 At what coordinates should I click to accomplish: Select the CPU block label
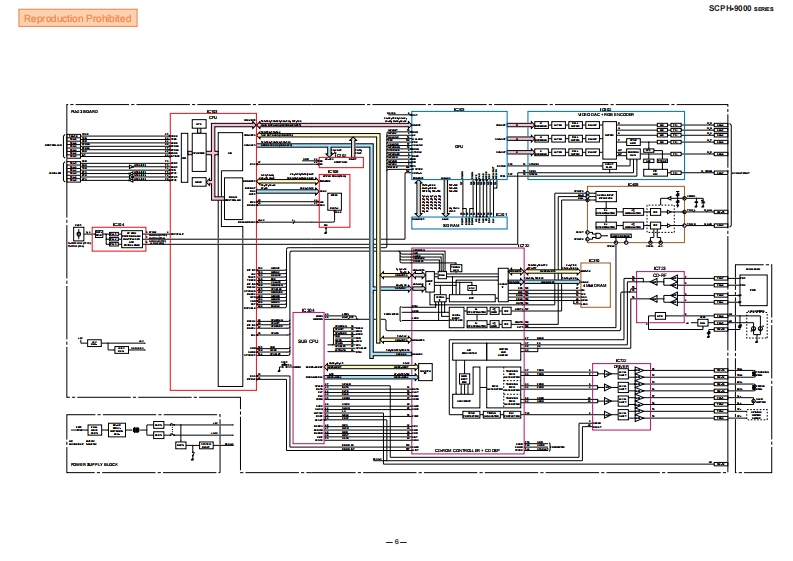click(x=213, y=119)
